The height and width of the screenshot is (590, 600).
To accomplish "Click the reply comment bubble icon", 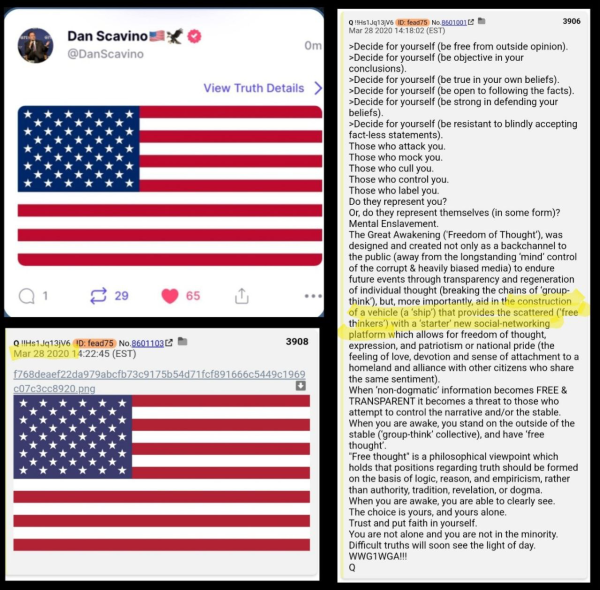I will [x=27, y=296].
